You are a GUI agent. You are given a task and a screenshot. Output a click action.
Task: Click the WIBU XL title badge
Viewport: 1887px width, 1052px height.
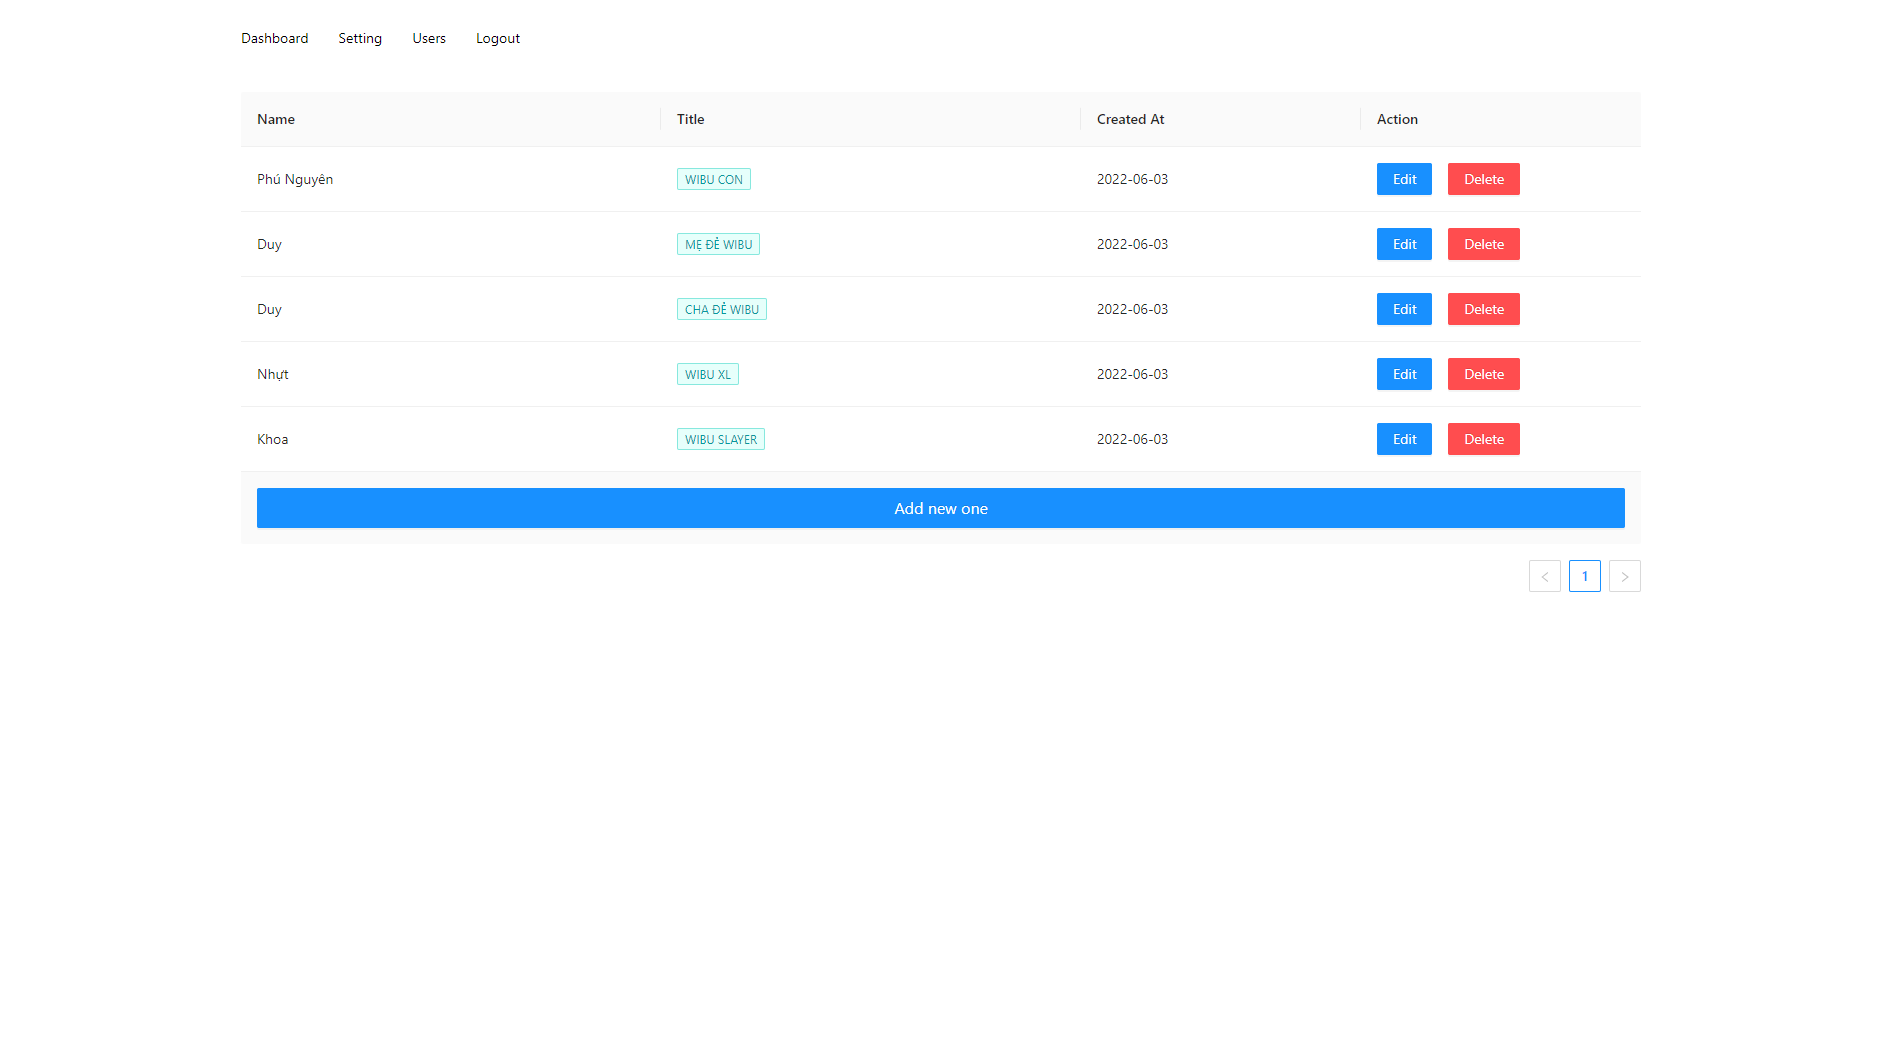tap(708, 374)
